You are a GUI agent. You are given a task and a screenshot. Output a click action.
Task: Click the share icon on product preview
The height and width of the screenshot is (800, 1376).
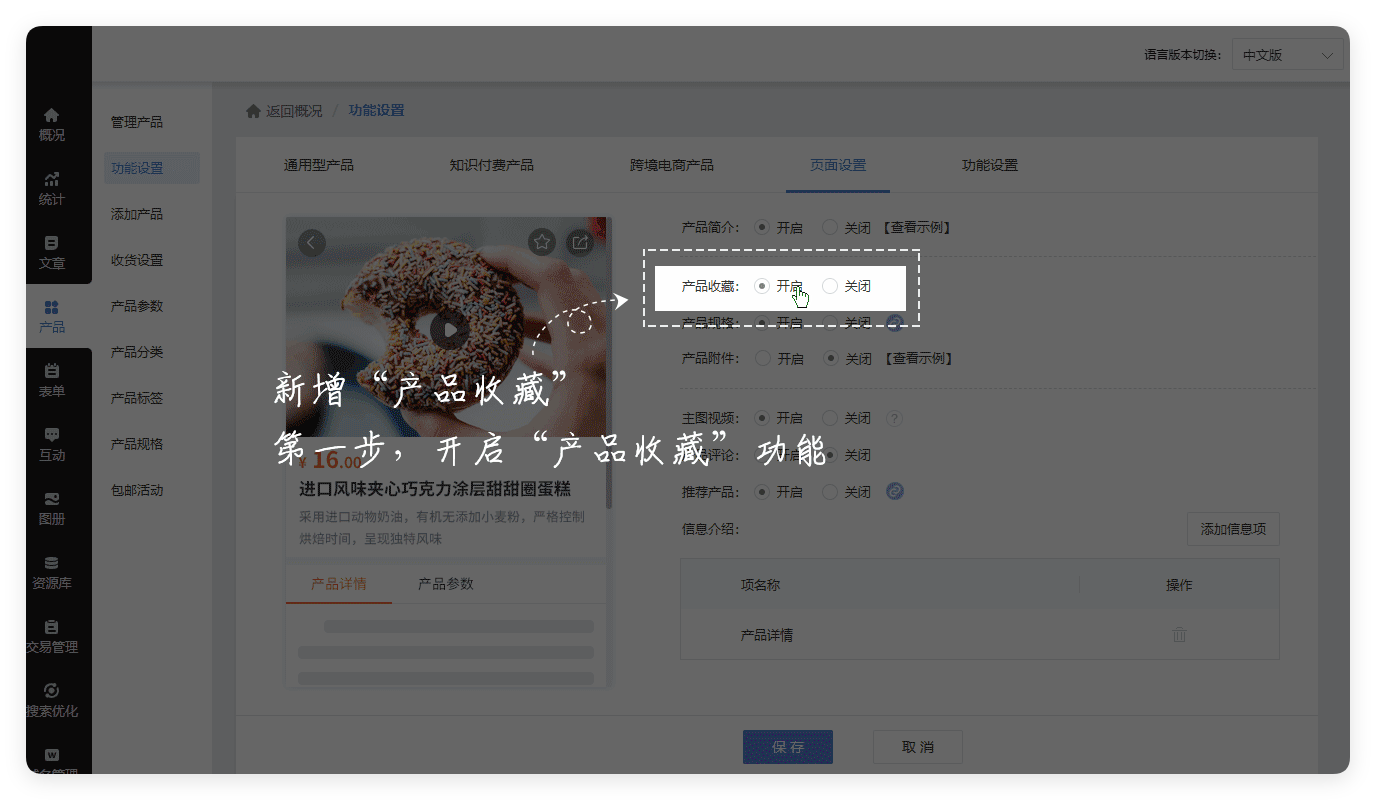coord(580,242)
